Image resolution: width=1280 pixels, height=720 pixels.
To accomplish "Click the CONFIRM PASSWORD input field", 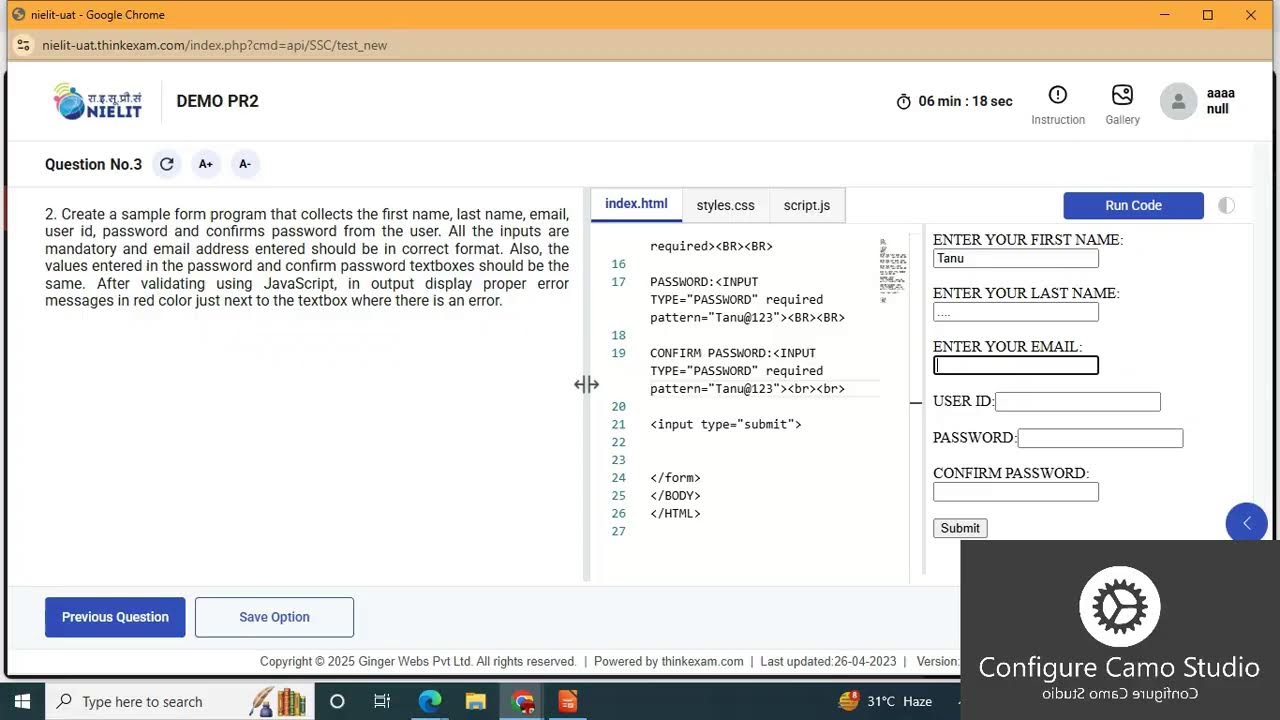I will pyautogui.click(x=1016, y=491).
